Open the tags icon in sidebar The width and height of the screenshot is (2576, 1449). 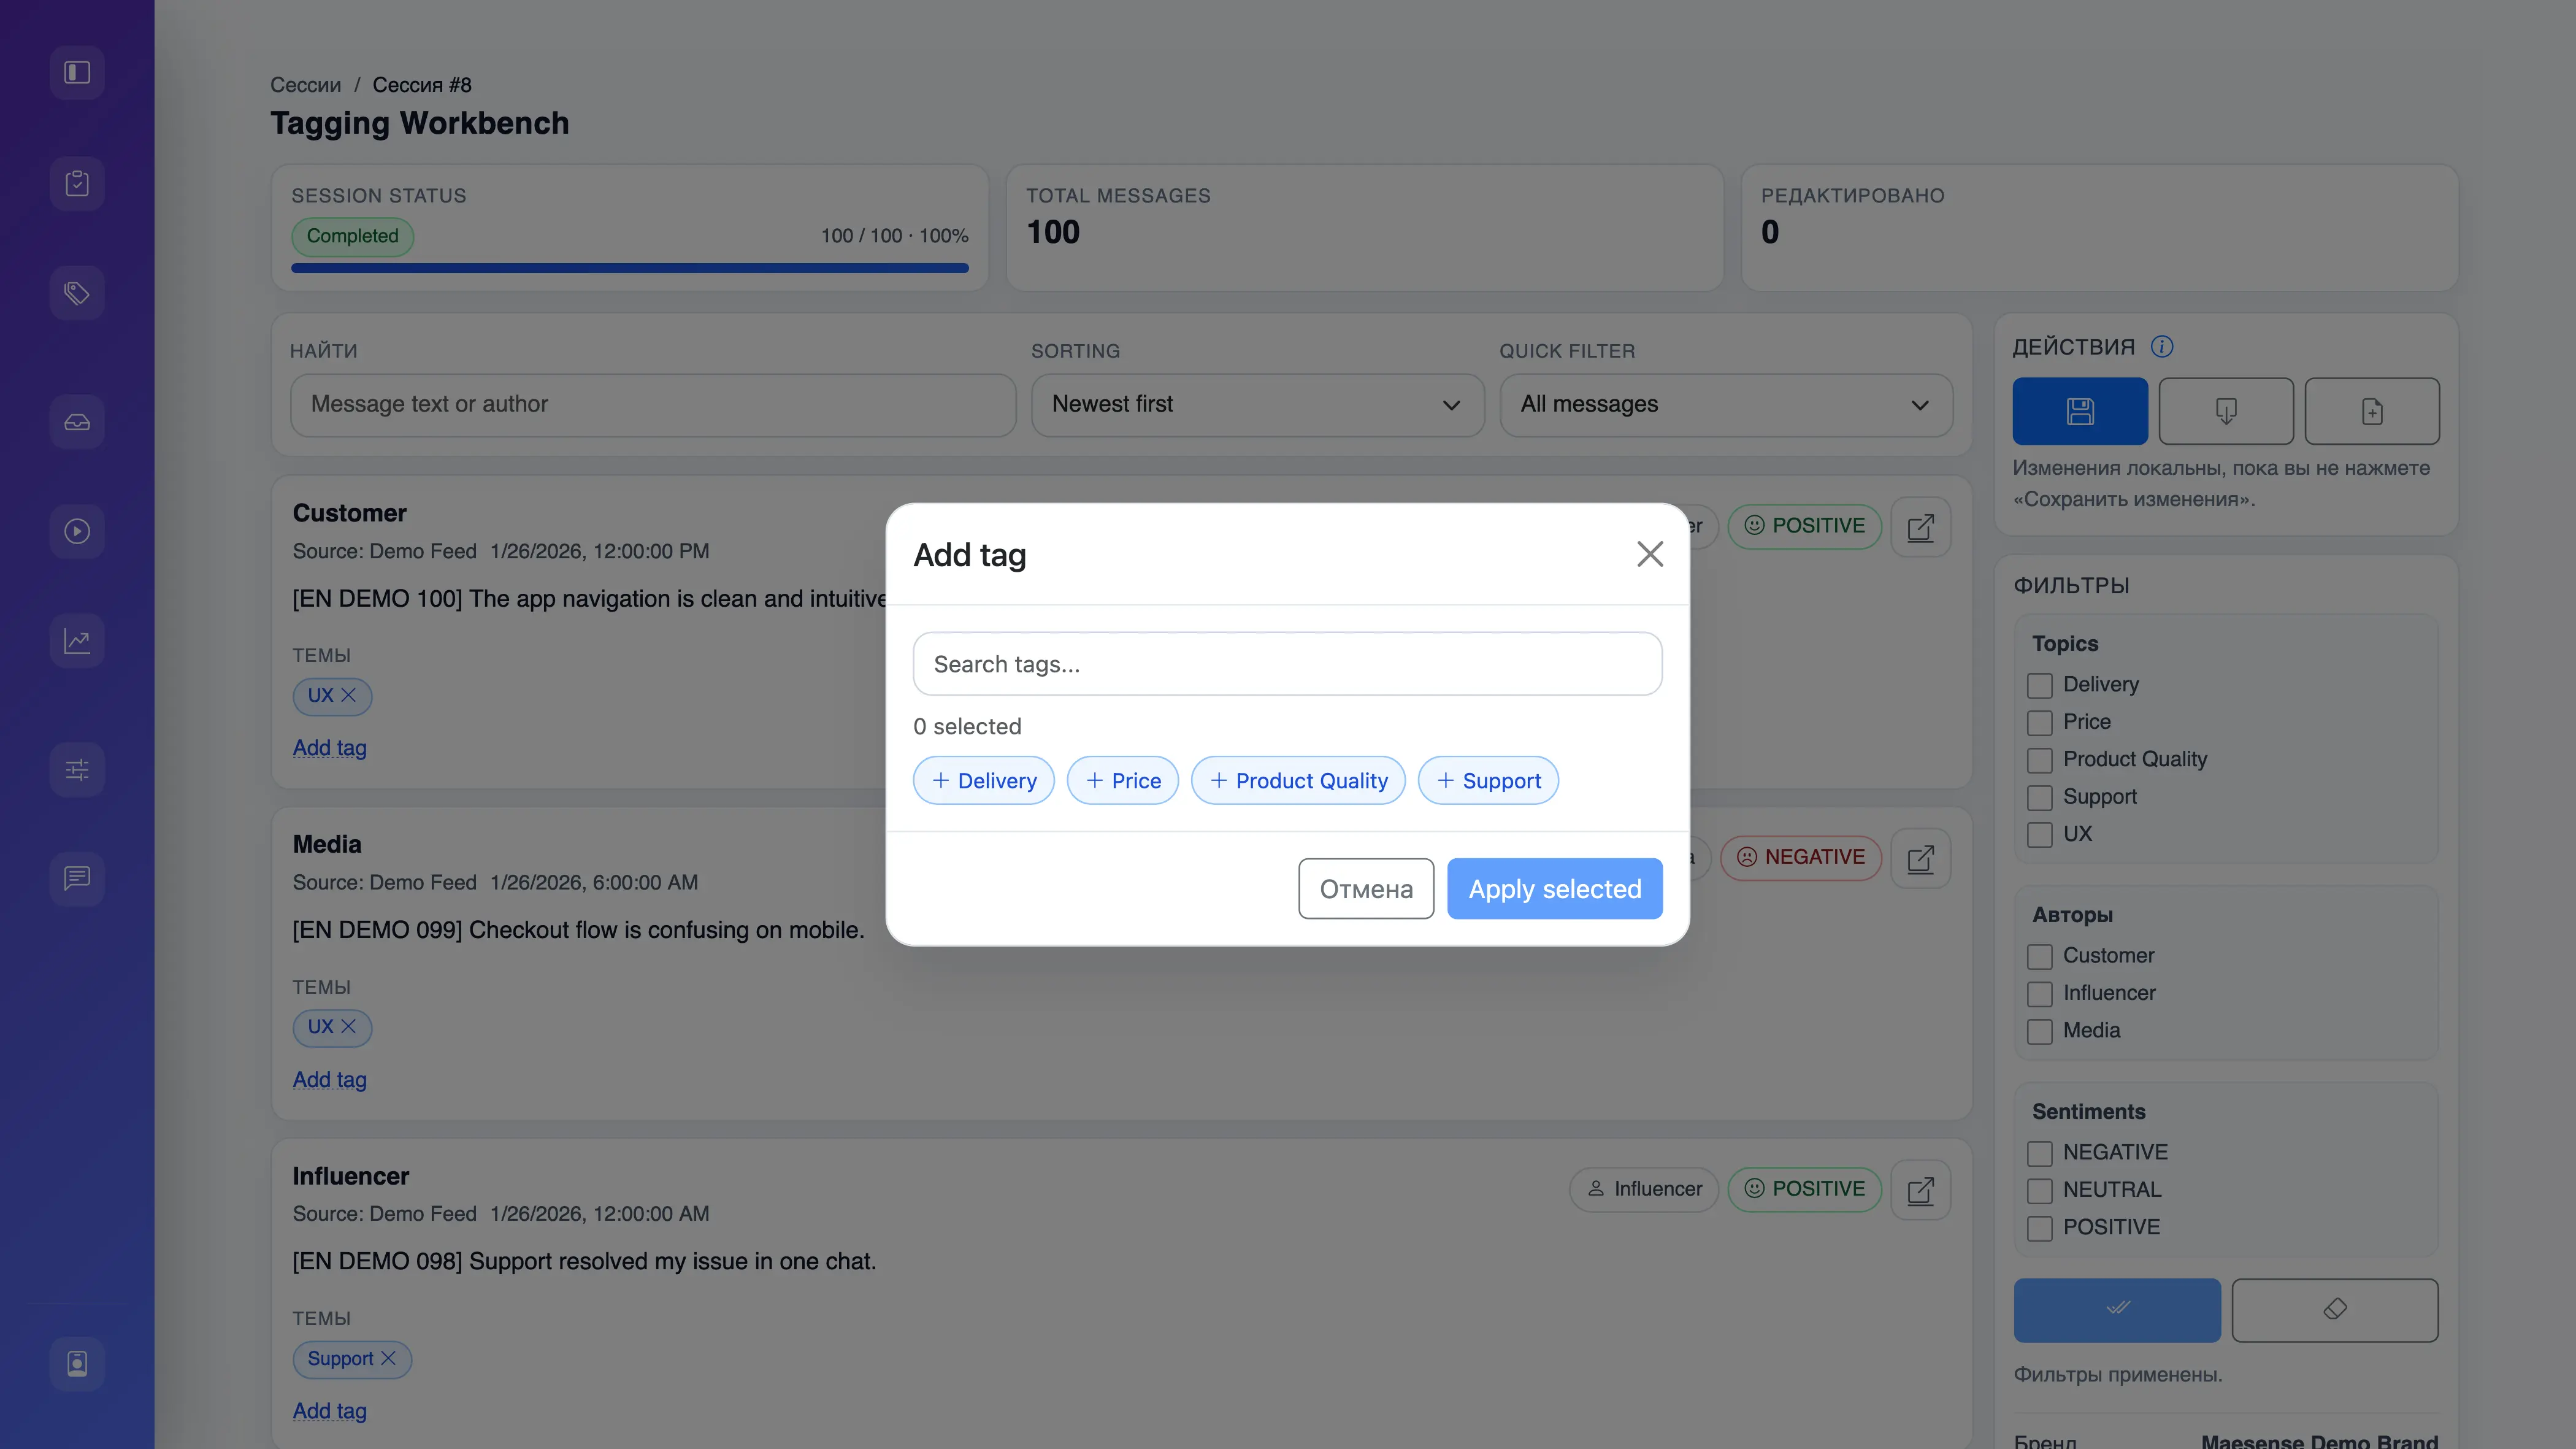click(x=77, y=293)
